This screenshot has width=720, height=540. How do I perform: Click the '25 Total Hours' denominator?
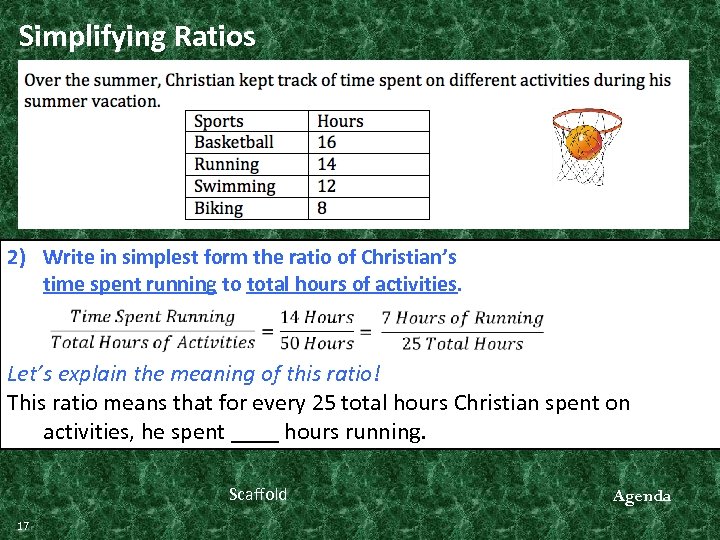462,343
